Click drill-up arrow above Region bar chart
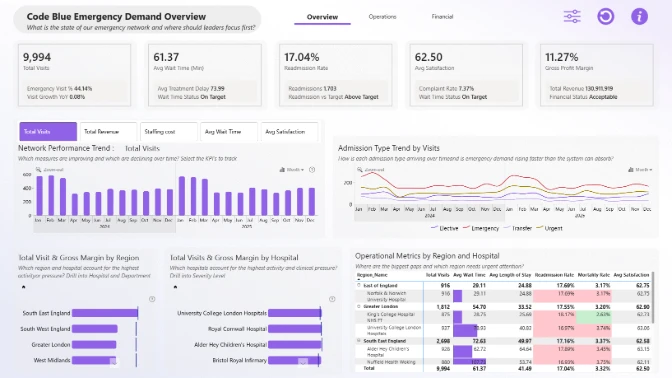Screen dimensions: 672x378 [x=24, y=287]
